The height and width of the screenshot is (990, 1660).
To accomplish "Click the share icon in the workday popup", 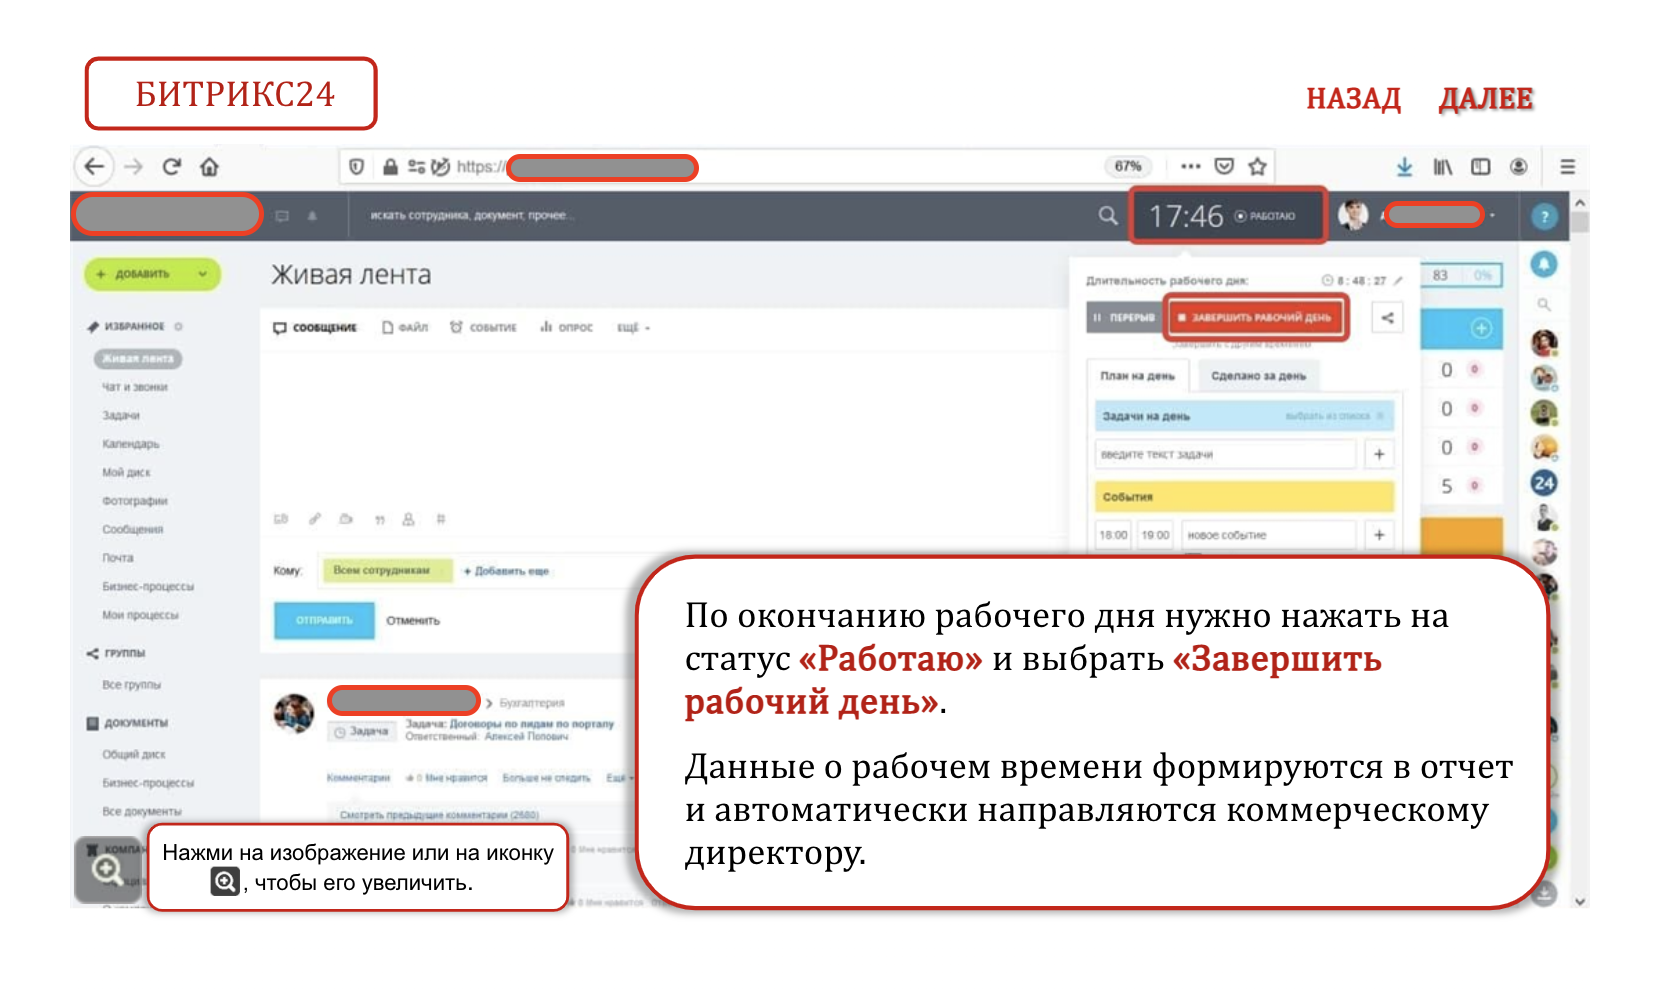I will click(1388, 318).
